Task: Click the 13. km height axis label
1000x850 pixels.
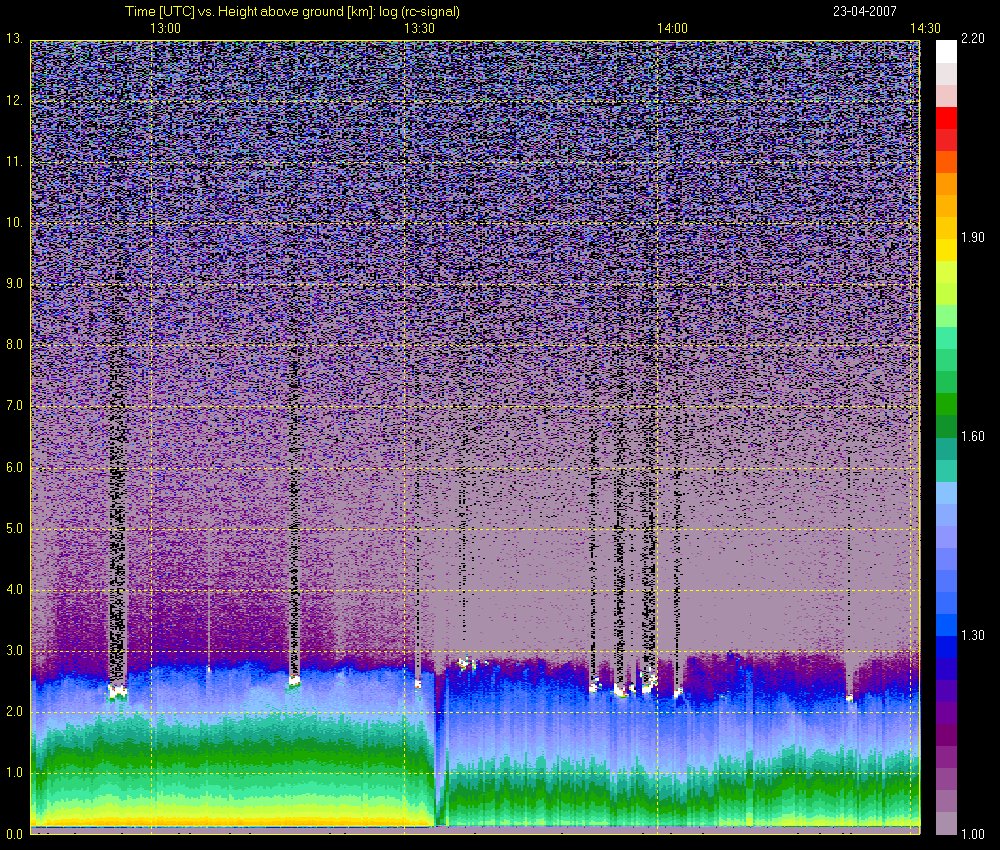Action: [x=14, y=39]
